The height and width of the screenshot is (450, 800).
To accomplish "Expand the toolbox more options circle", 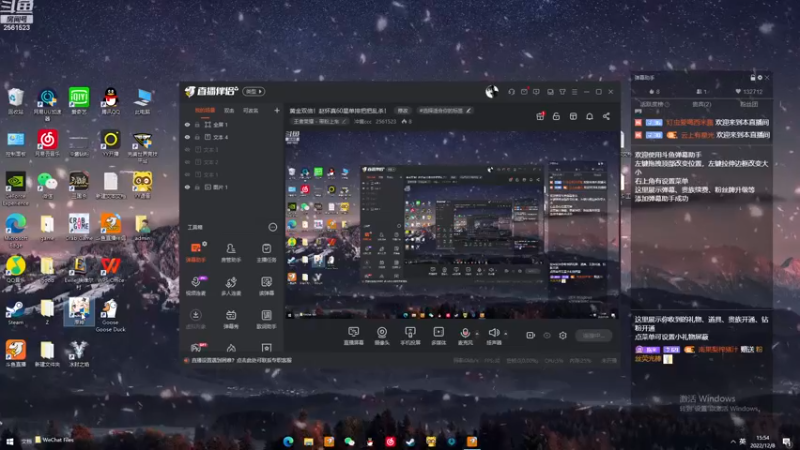I will coord(273,227).
